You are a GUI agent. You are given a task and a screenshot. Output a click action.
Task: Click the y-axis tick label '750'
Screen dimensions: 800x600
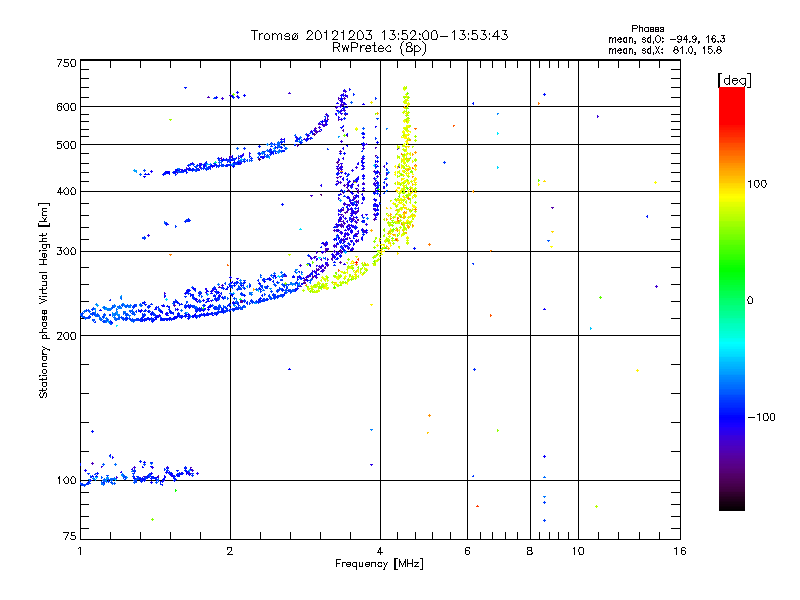click(x=66, y=63)
